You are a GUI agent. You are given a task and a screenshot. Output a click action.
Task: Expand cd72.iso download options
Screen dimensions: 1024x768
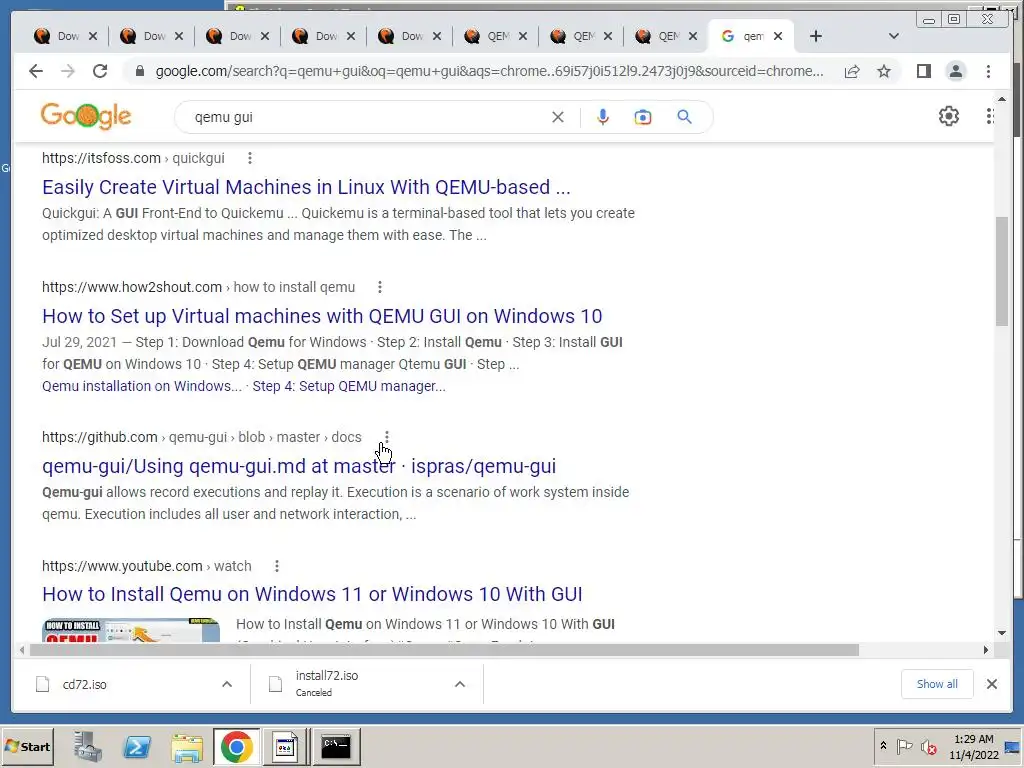pos(227,684)
